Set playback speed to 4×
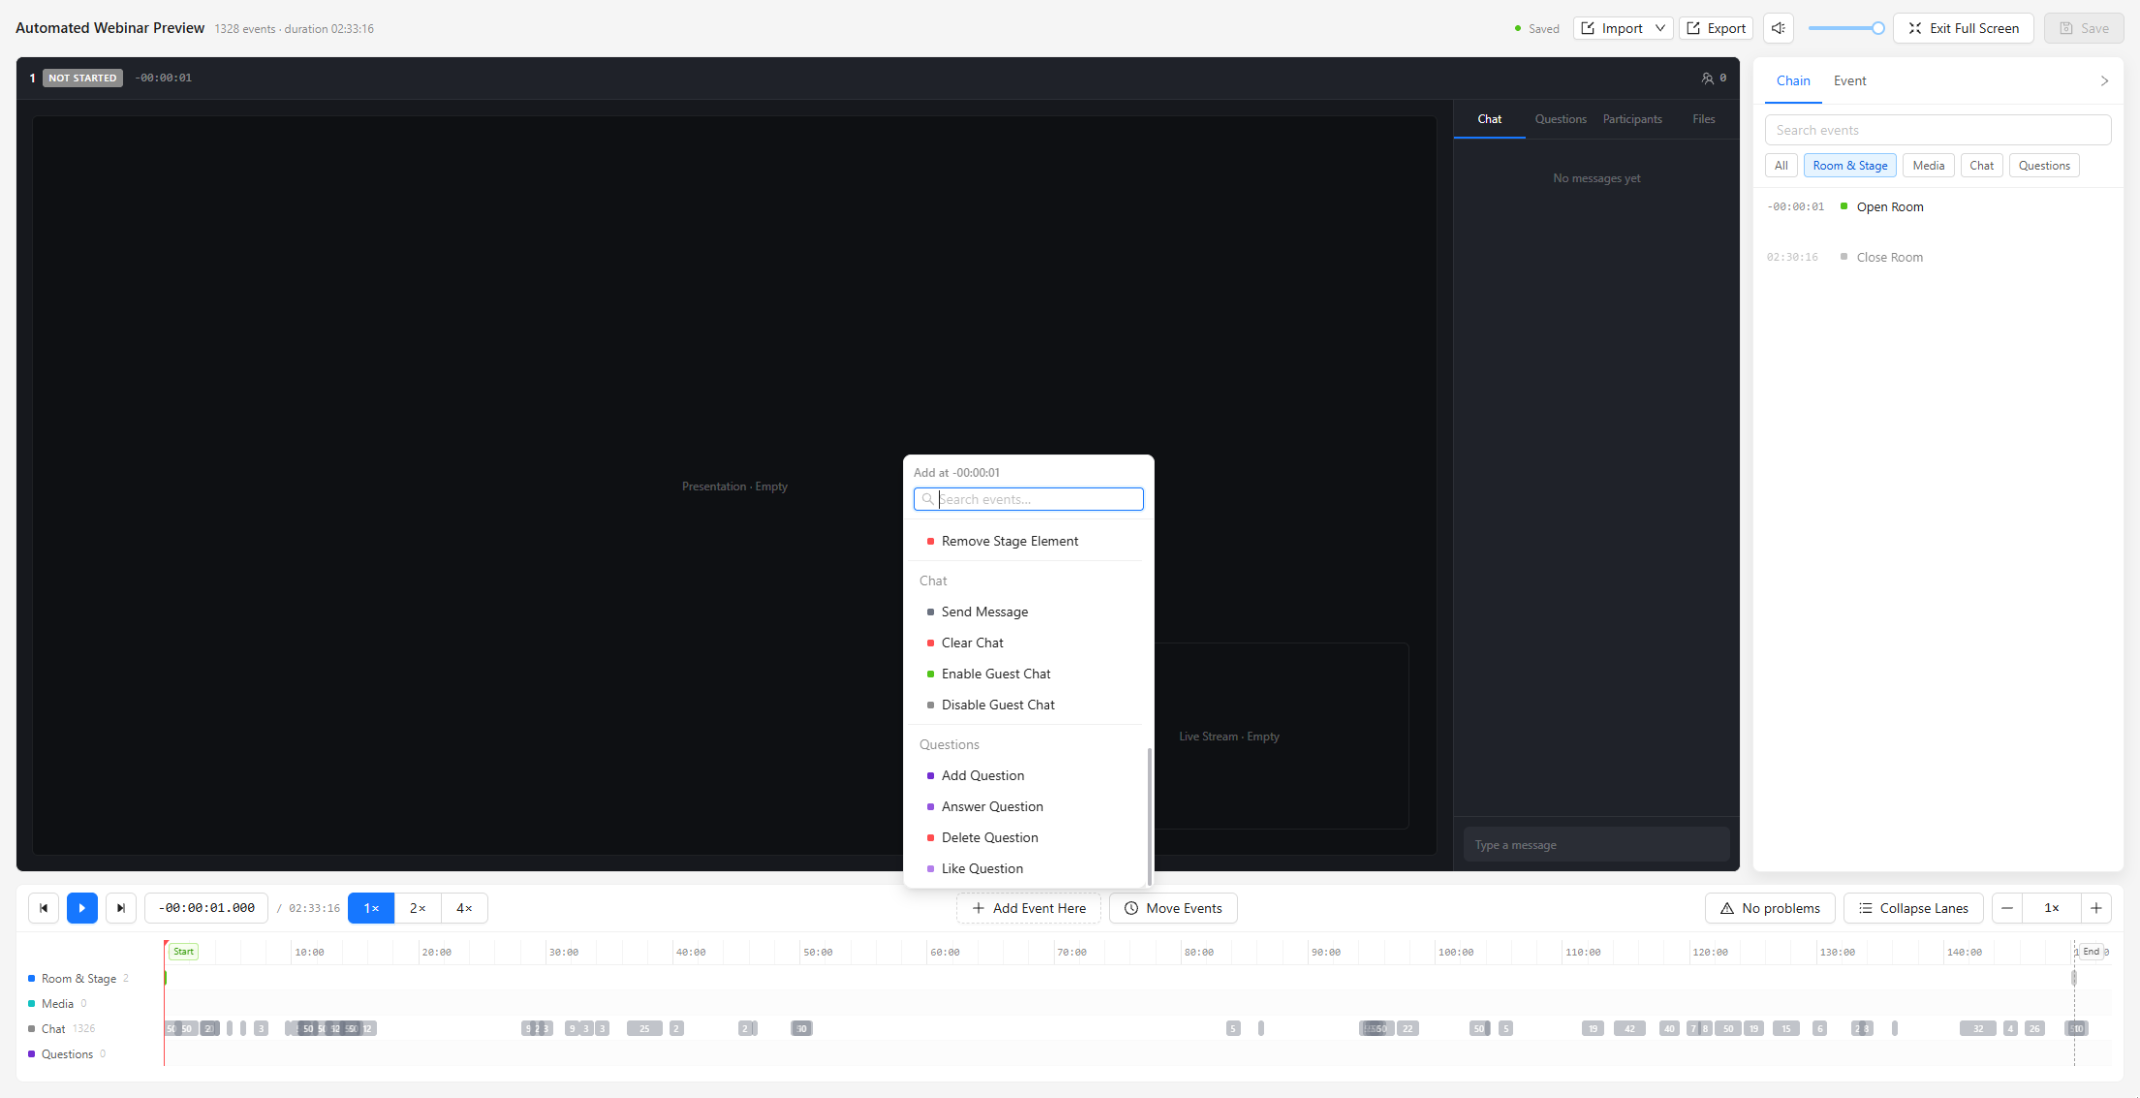Screen dimensions: 2140x1098 [464, 908]
